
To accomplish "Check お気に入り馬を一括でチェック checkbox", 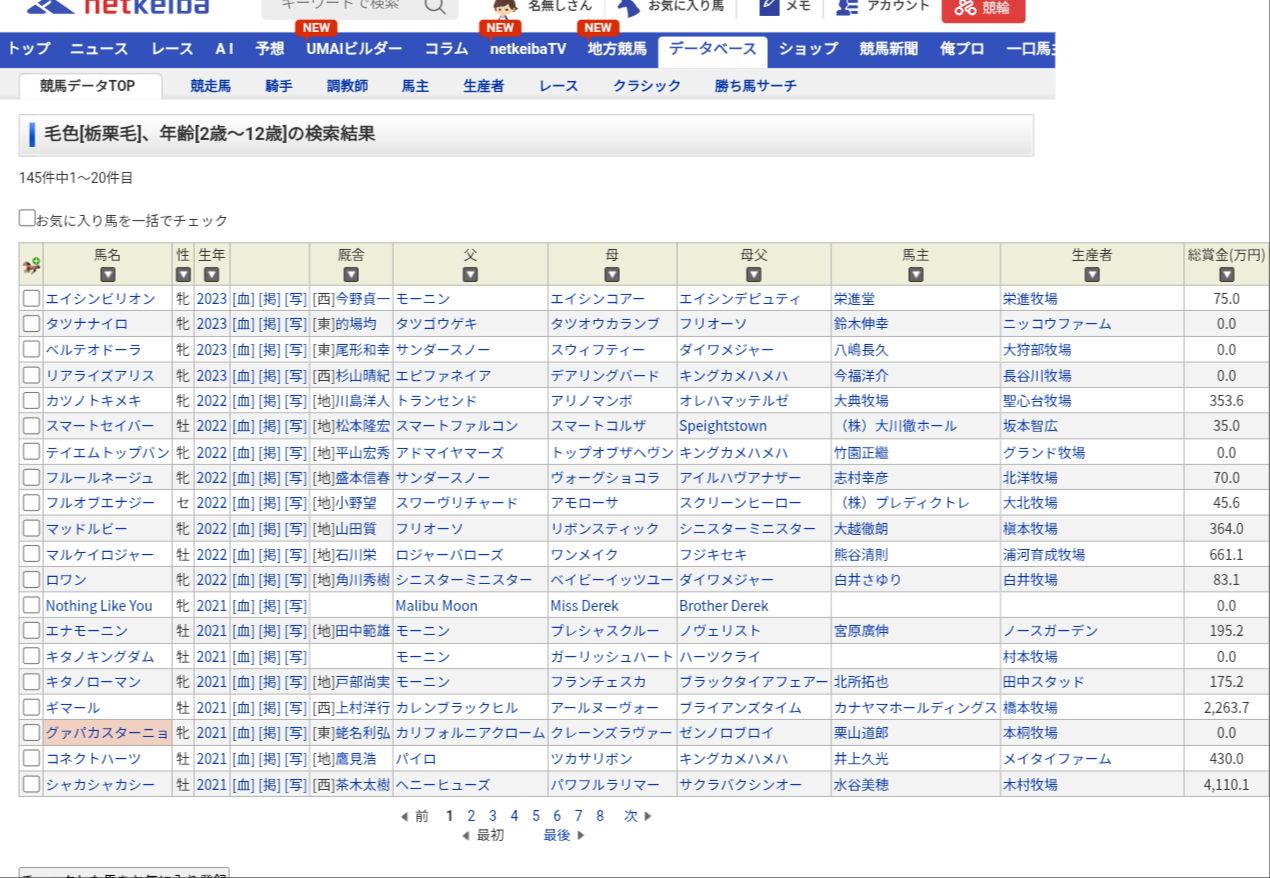I will (x=27, y=218).
